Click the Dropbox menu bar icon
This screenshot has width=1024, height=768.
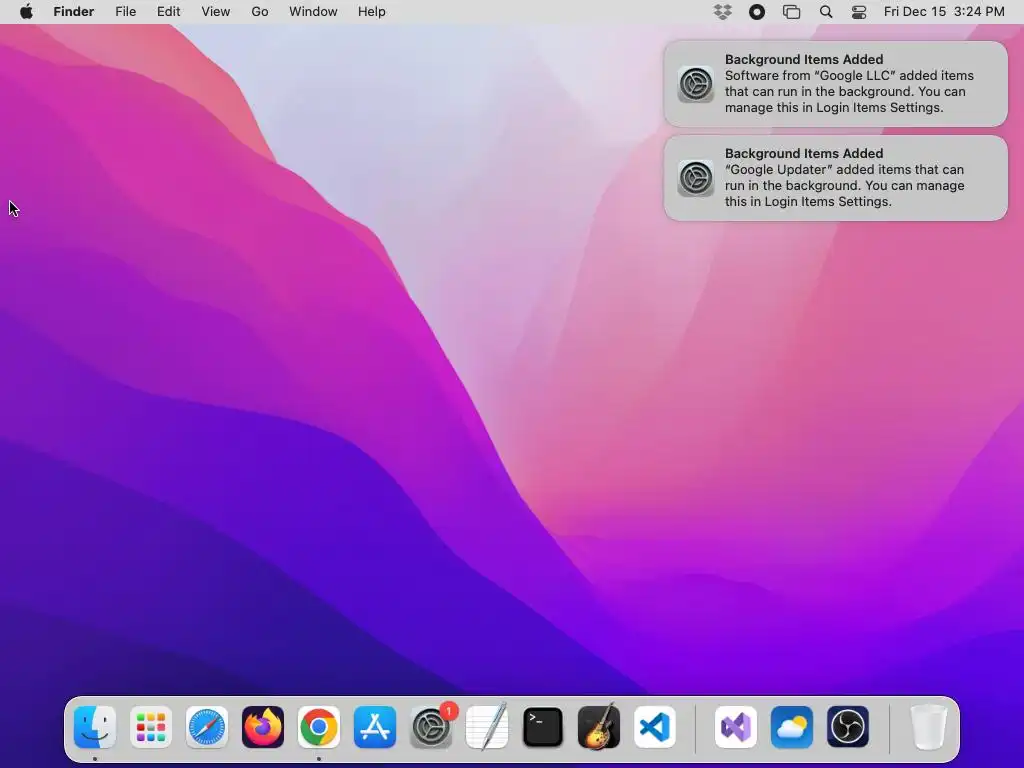pyautogui.click(x=722, y=12)
